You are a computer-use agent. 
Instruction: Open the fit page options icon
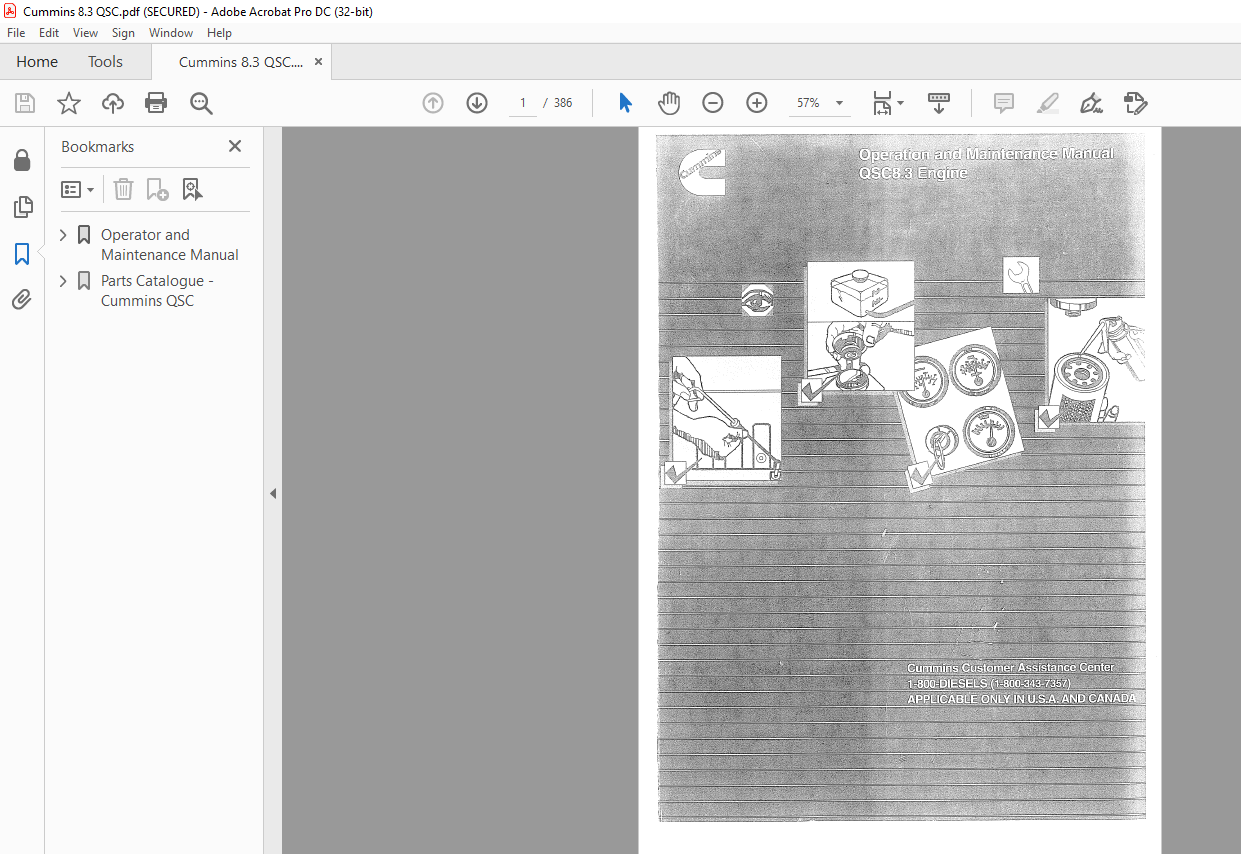point(888,103)
